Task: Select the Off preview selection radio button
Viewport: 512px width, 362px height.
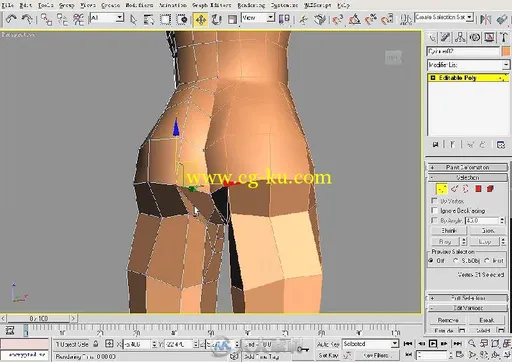Action: 431,260
